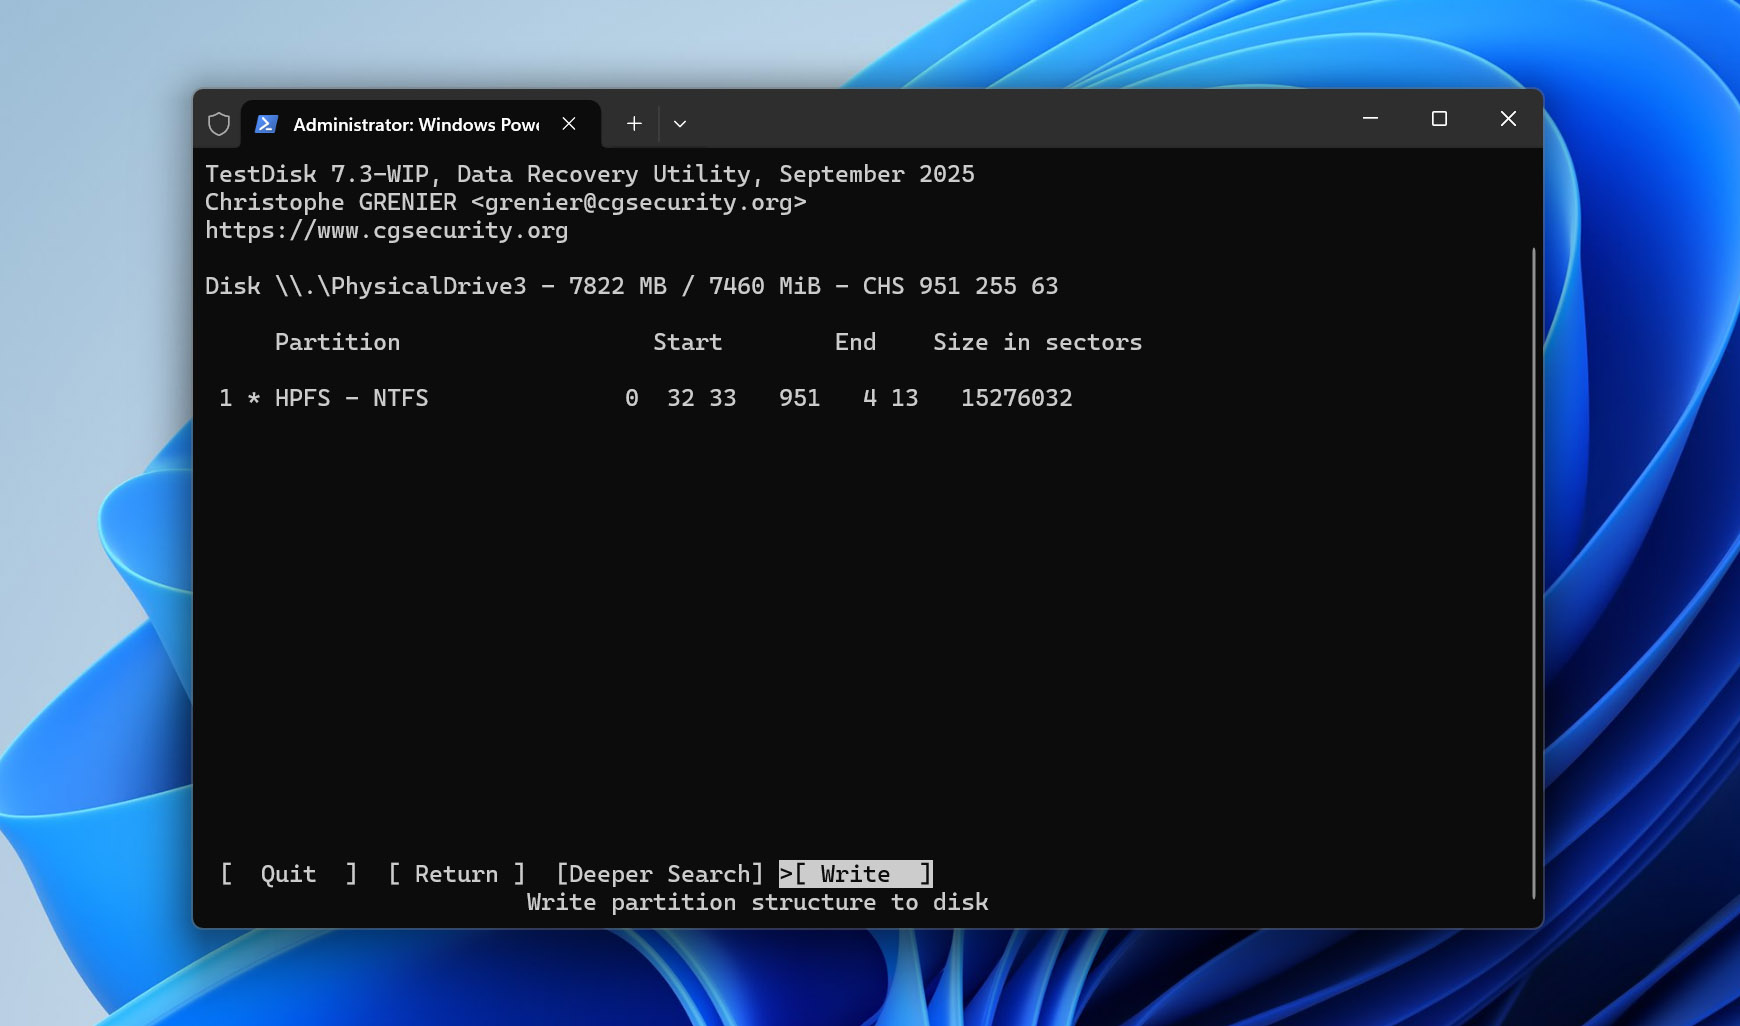Close the terminal window
Screen dimensions: 1740x1026
1508,118
